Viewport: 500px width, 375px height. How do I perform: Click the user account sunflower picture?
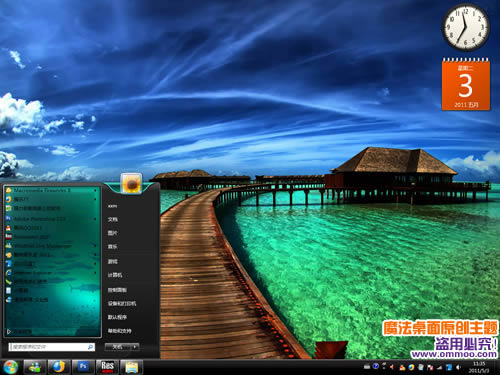pos(131,183)
